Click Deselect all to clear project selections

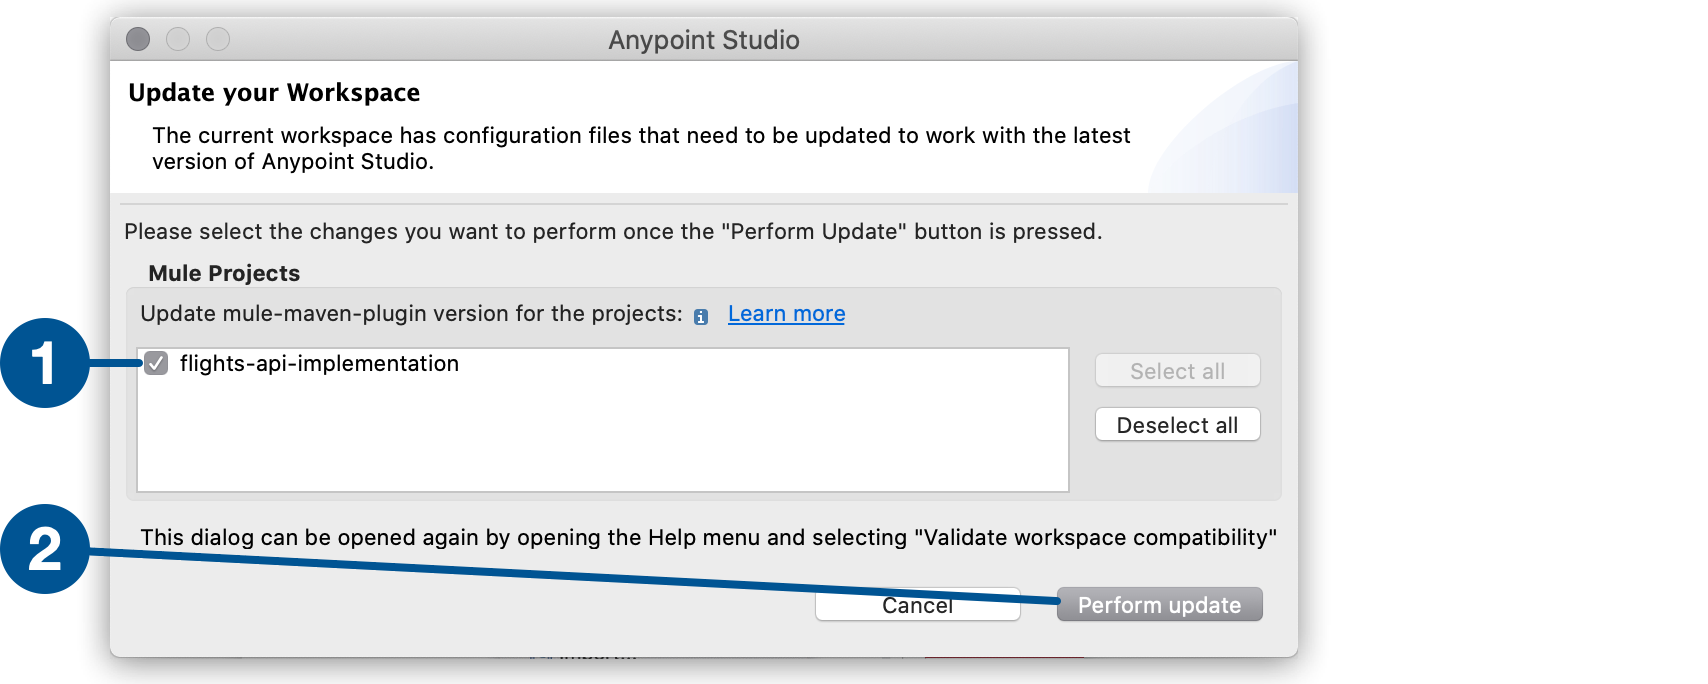pyautogui.click(x=1177, y=424)
